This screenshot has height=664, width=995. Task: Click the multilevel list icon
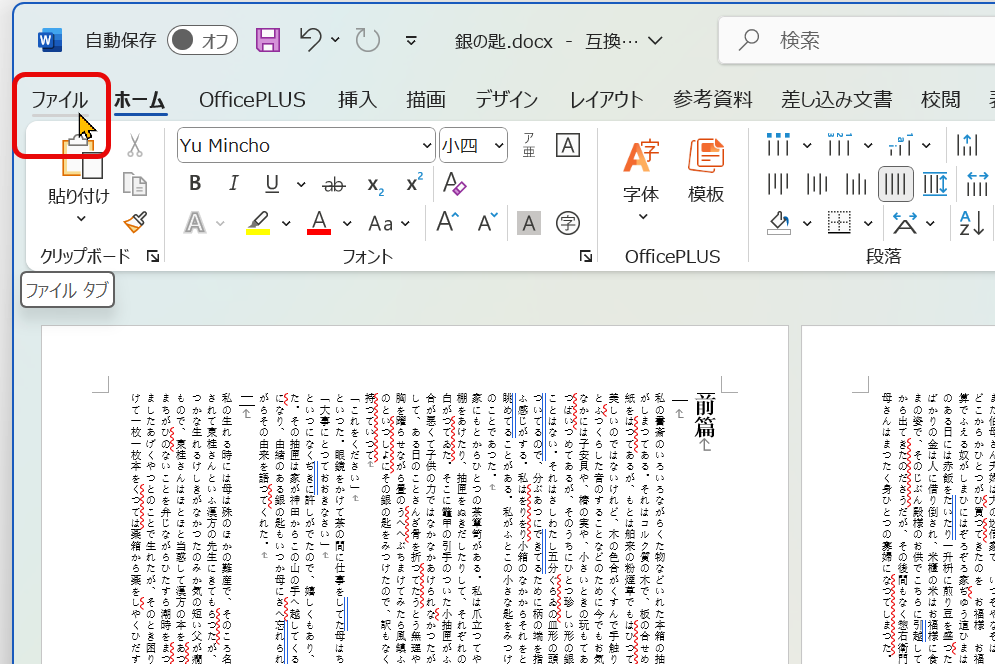pos(900,145)
